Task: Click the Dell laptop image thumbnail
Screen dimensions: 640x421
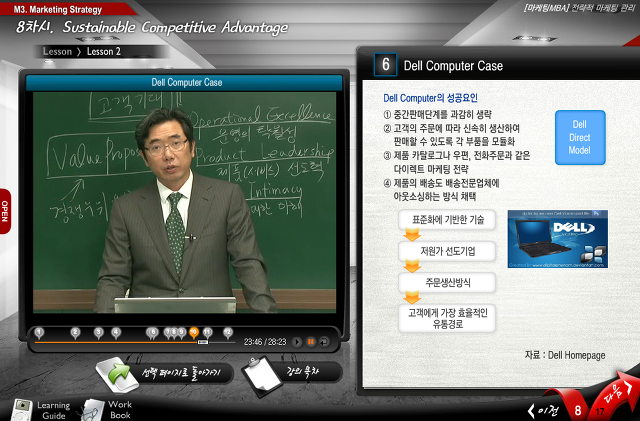Action: (558, 239)
